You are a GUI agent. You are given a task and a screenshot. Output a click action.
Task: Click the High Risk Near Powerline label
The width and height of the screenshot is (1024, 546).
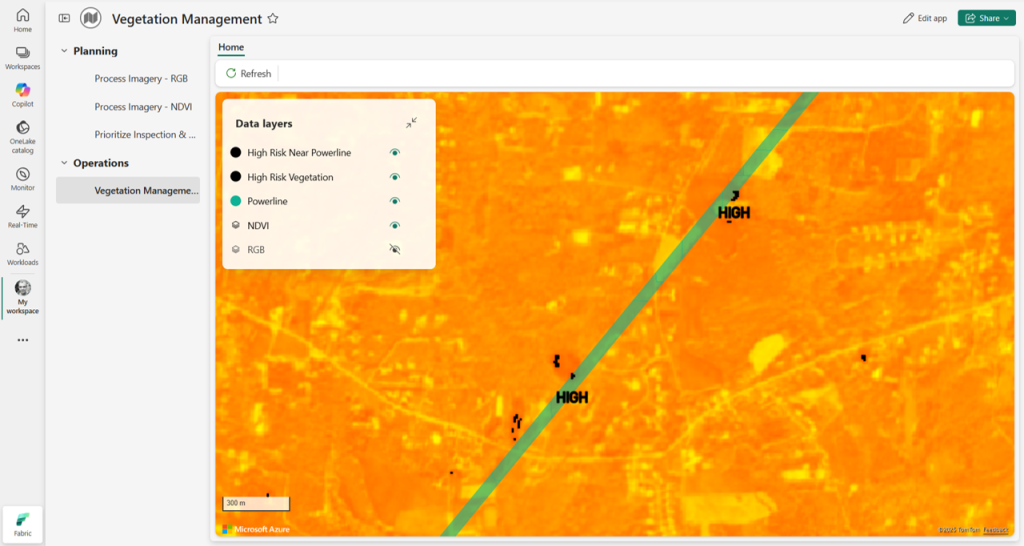(299, 152)
